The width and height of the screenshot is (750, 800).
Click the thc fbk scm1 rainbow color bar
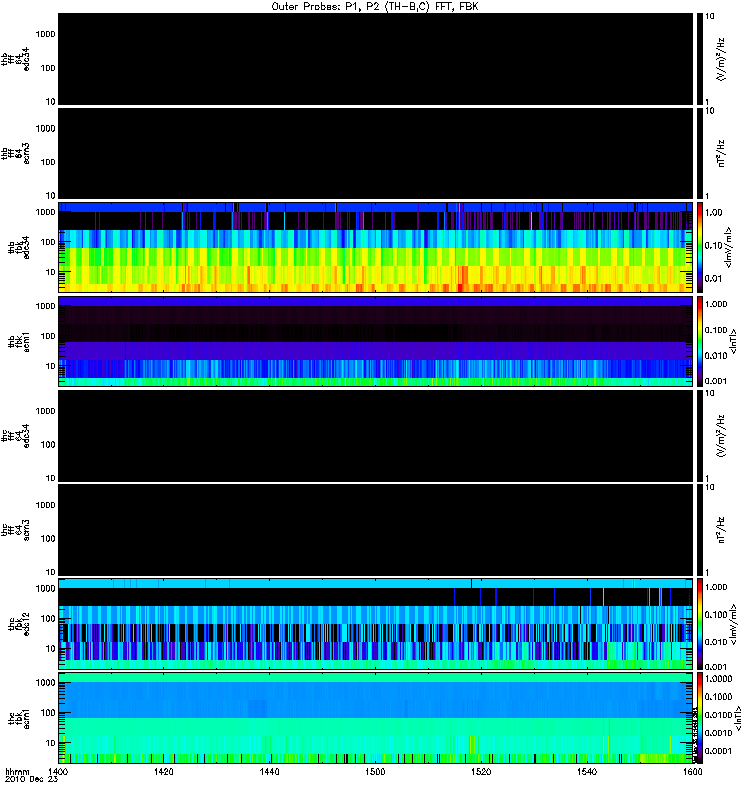point(700,719)
